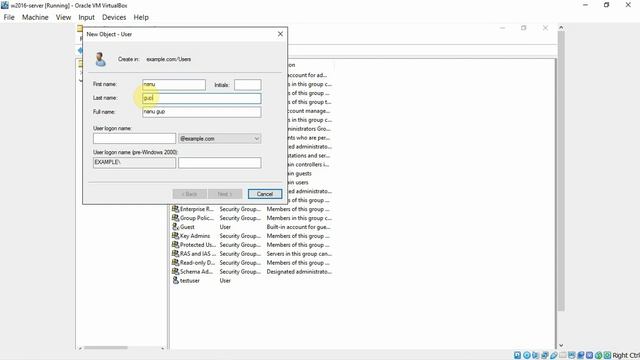Click the Full name input field
The image size is (640, 360).
pos(202,112)
